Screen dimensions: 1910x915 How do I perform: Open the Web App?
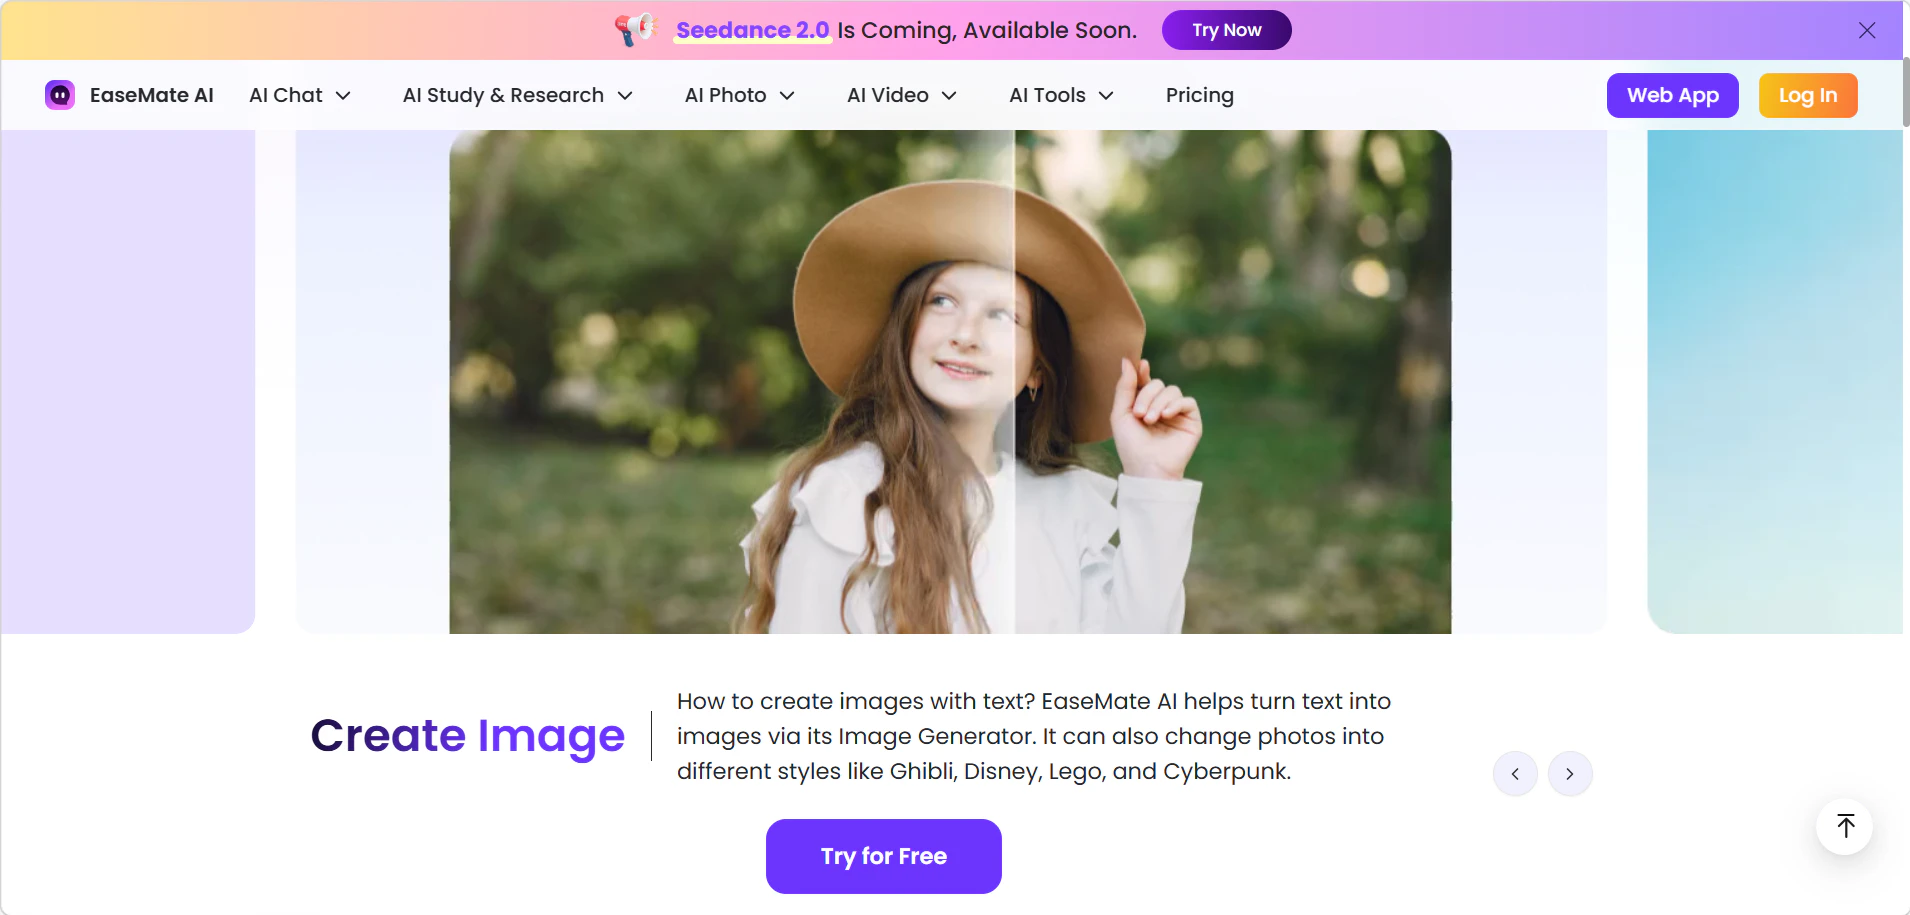(x=1672, y=95)
